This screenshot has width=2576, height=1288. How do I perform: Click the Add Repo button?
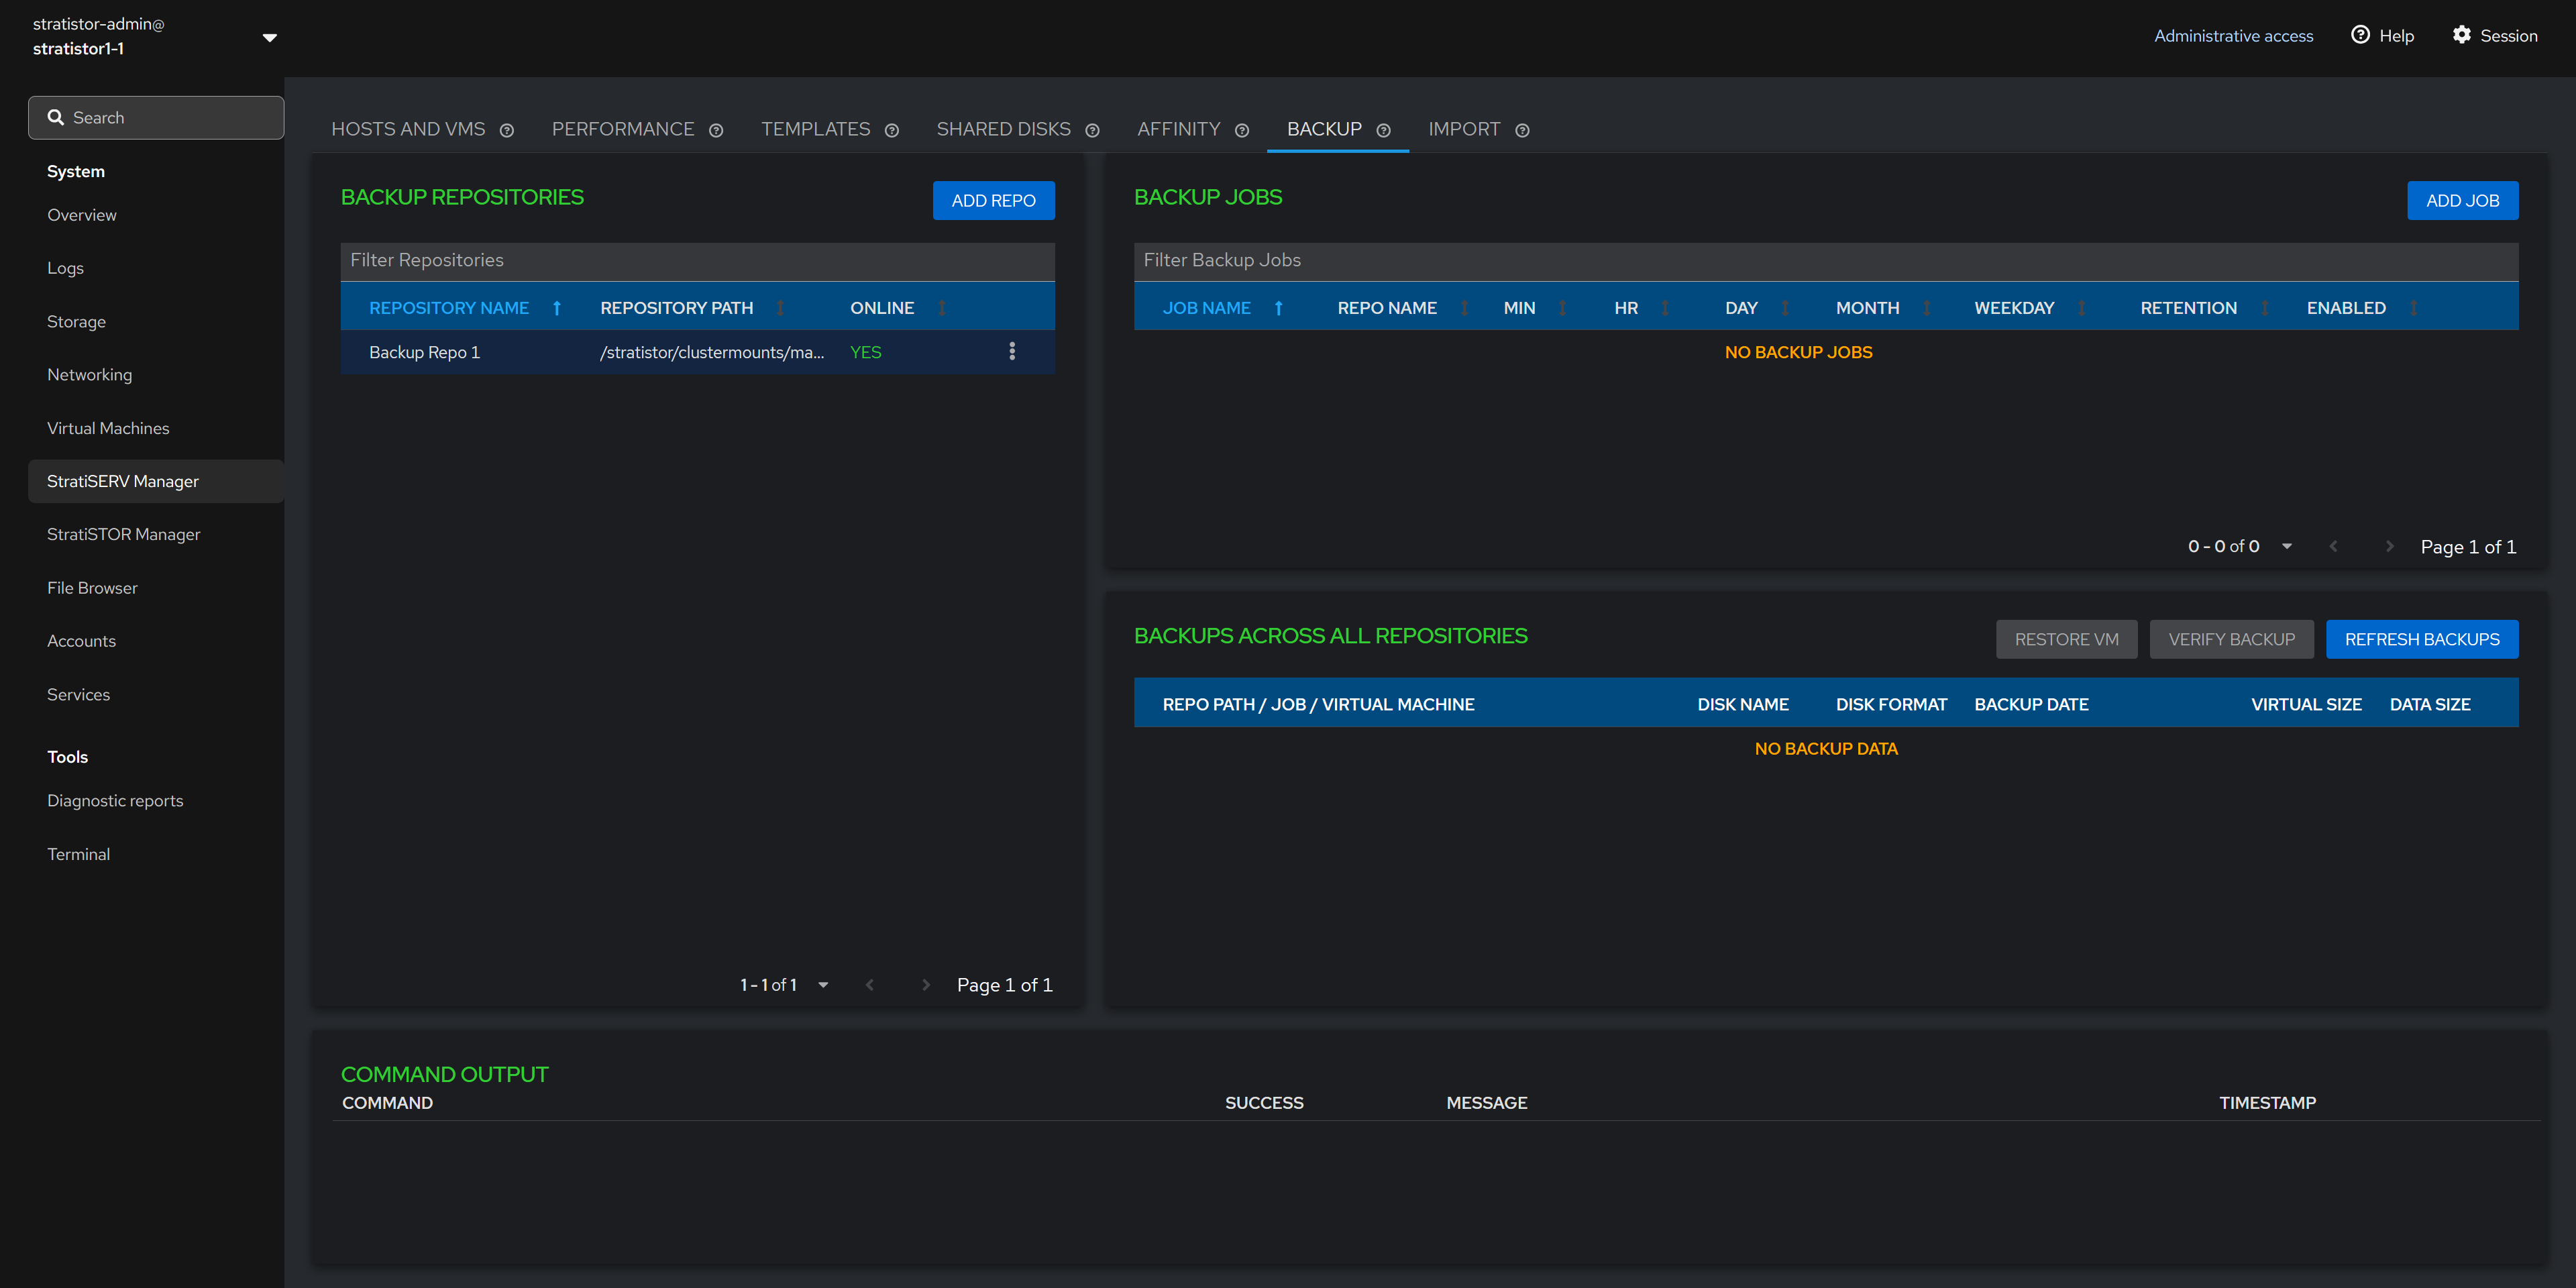pos(993,200)
